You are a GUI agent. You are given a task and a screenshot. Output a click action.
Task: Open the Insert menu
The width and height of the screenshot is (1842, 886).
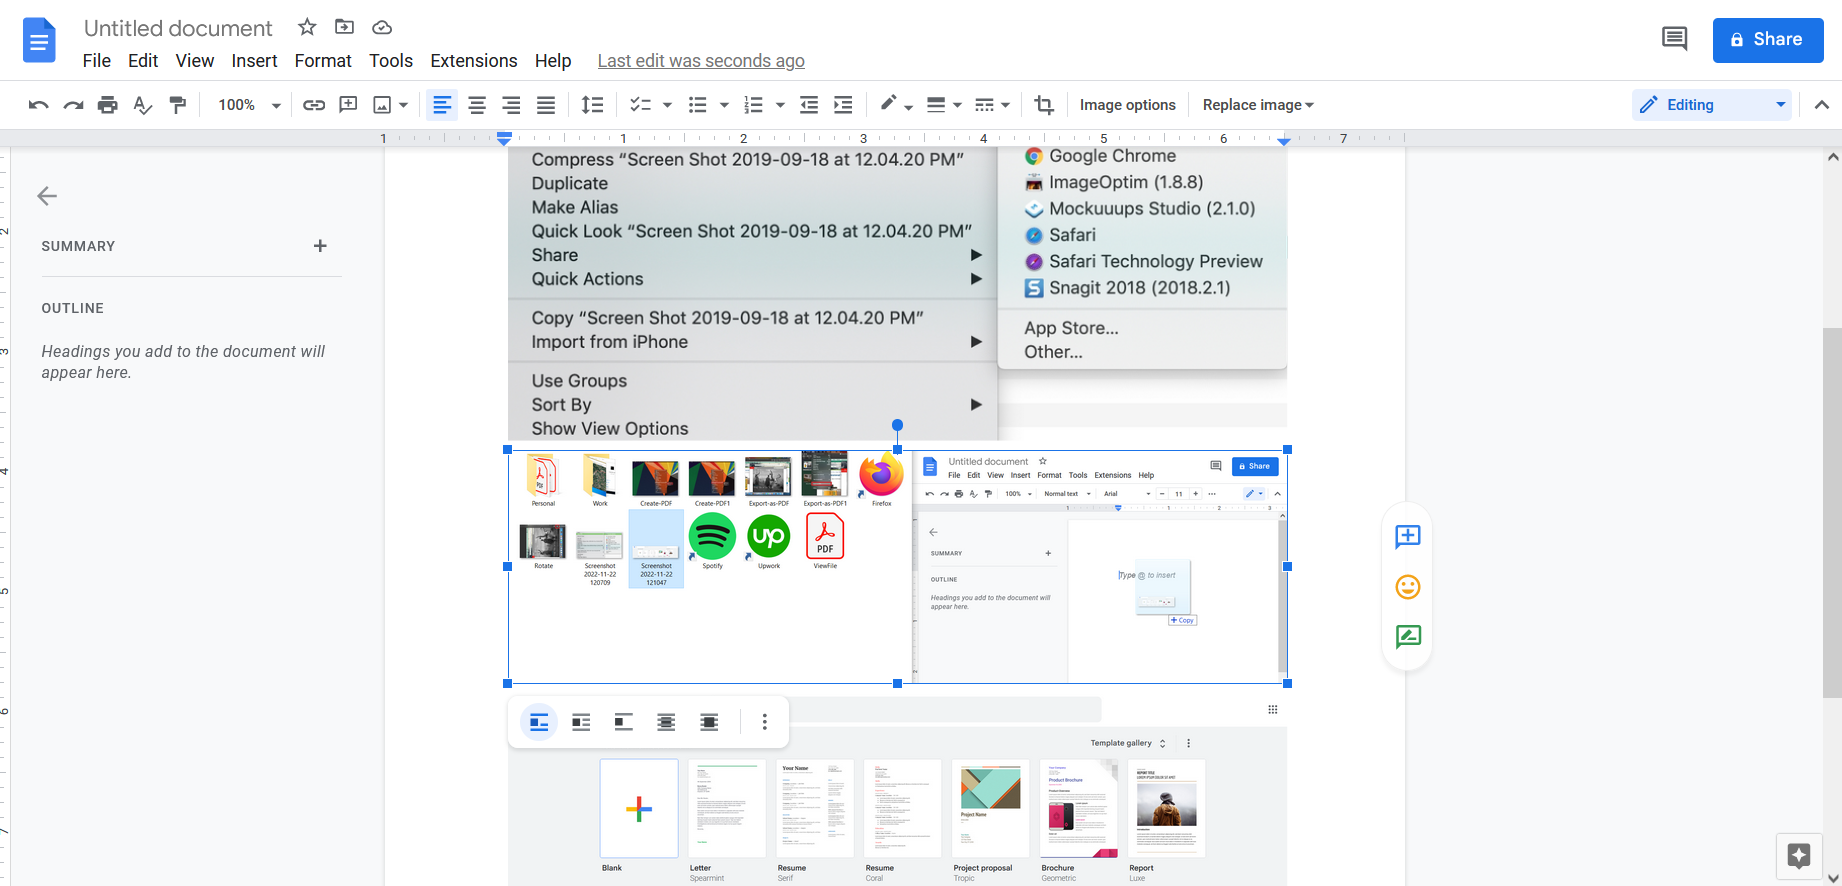click(x=254, y=61)
